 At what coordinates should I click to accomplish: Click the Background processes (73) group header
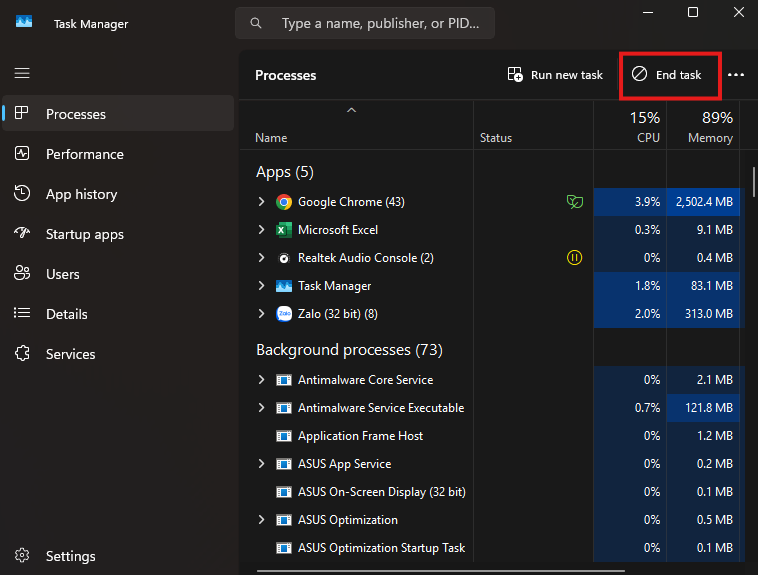pos(350,350)
